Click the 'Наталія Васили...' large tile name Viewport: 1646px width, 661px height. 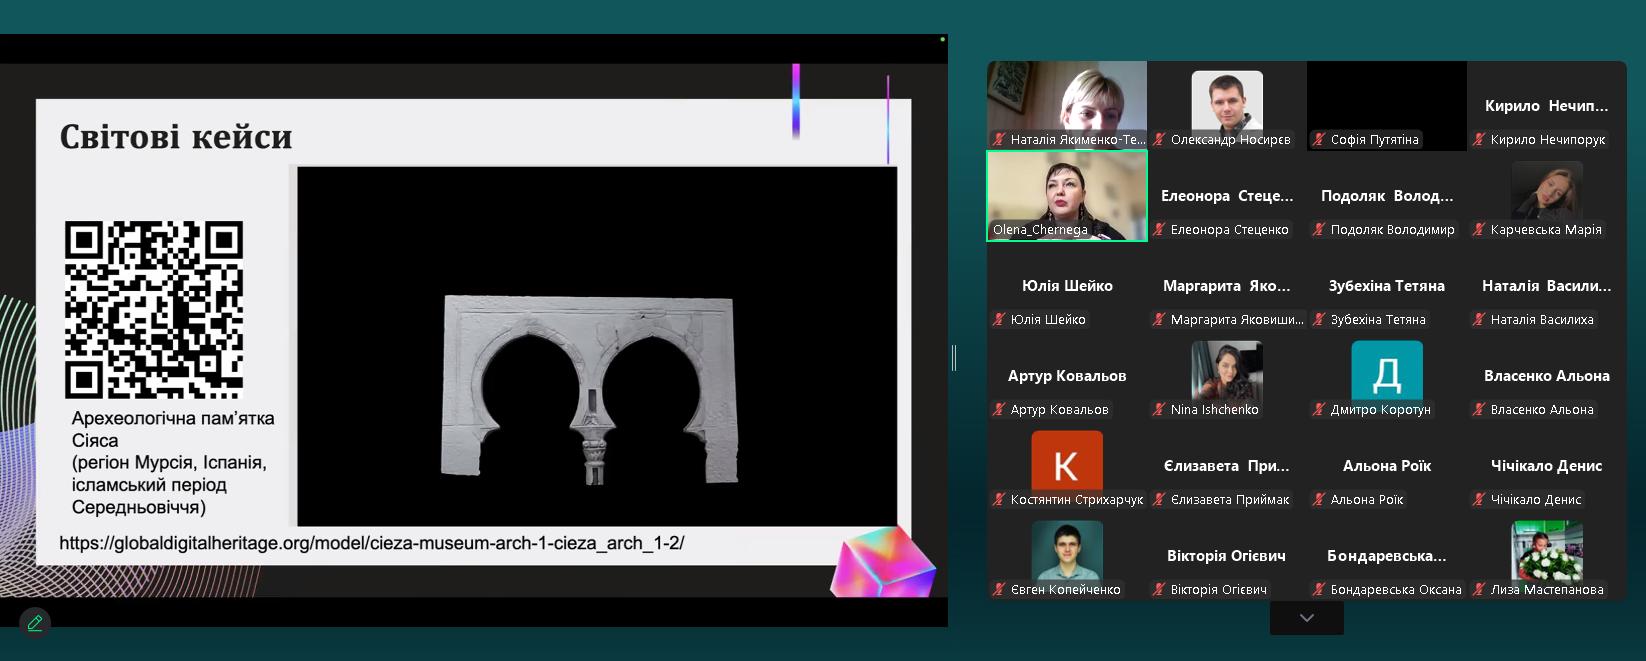pyautogui.click(x=1547, y=286)
